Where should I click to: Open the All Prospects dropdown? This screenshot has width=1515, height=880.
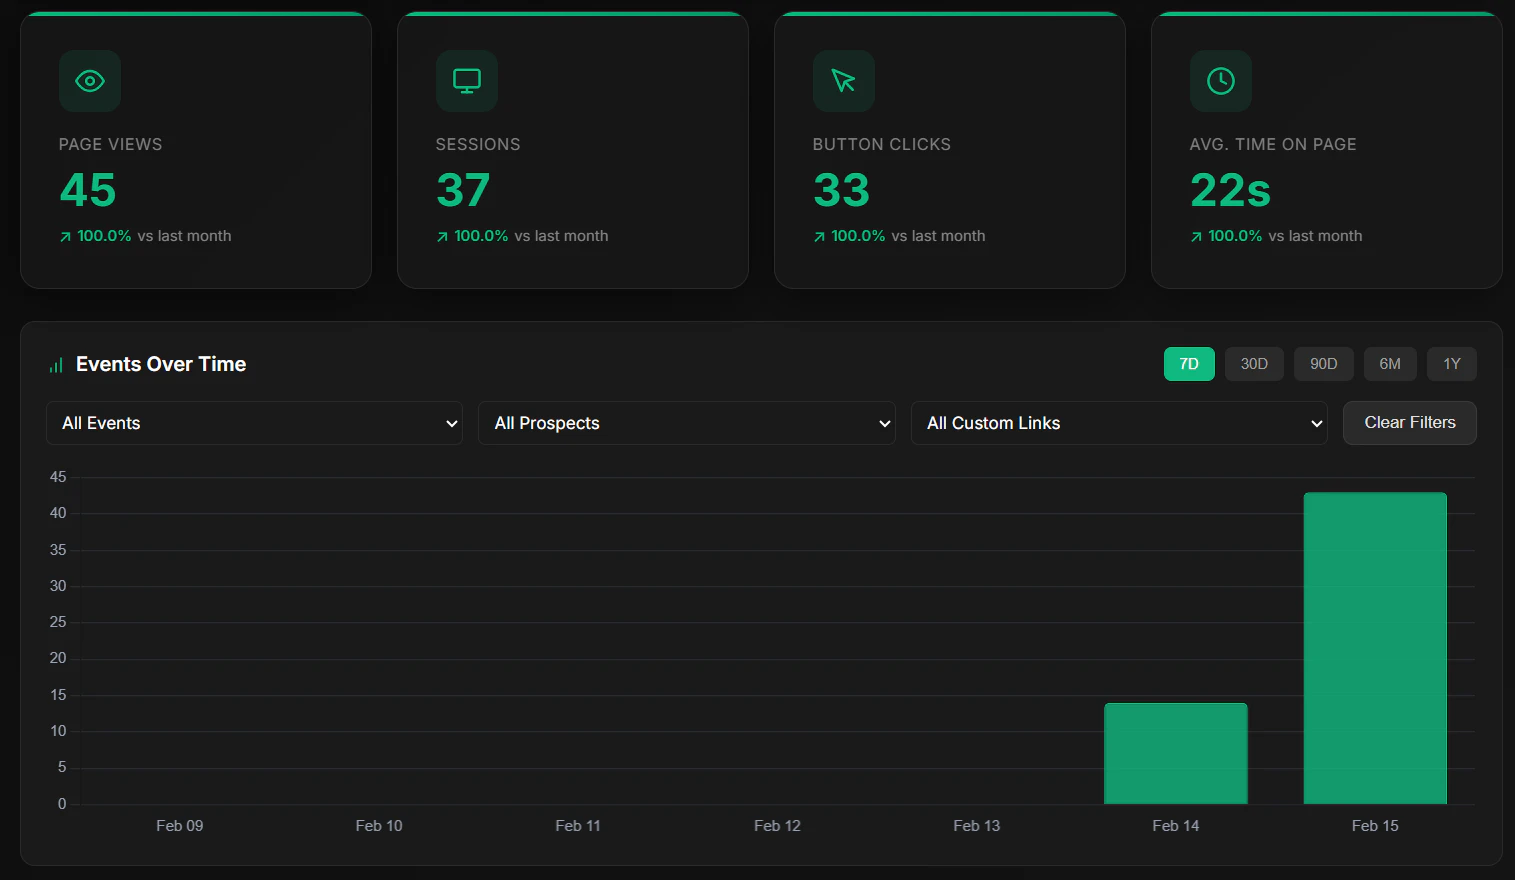pos(687,423)
